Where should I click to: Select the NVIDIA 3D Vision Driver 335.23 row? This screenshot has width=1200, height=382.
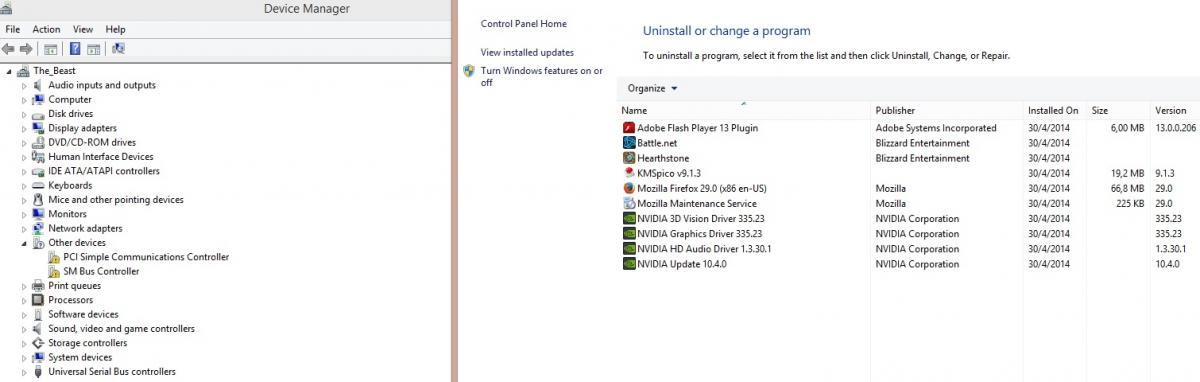[909, 218]
